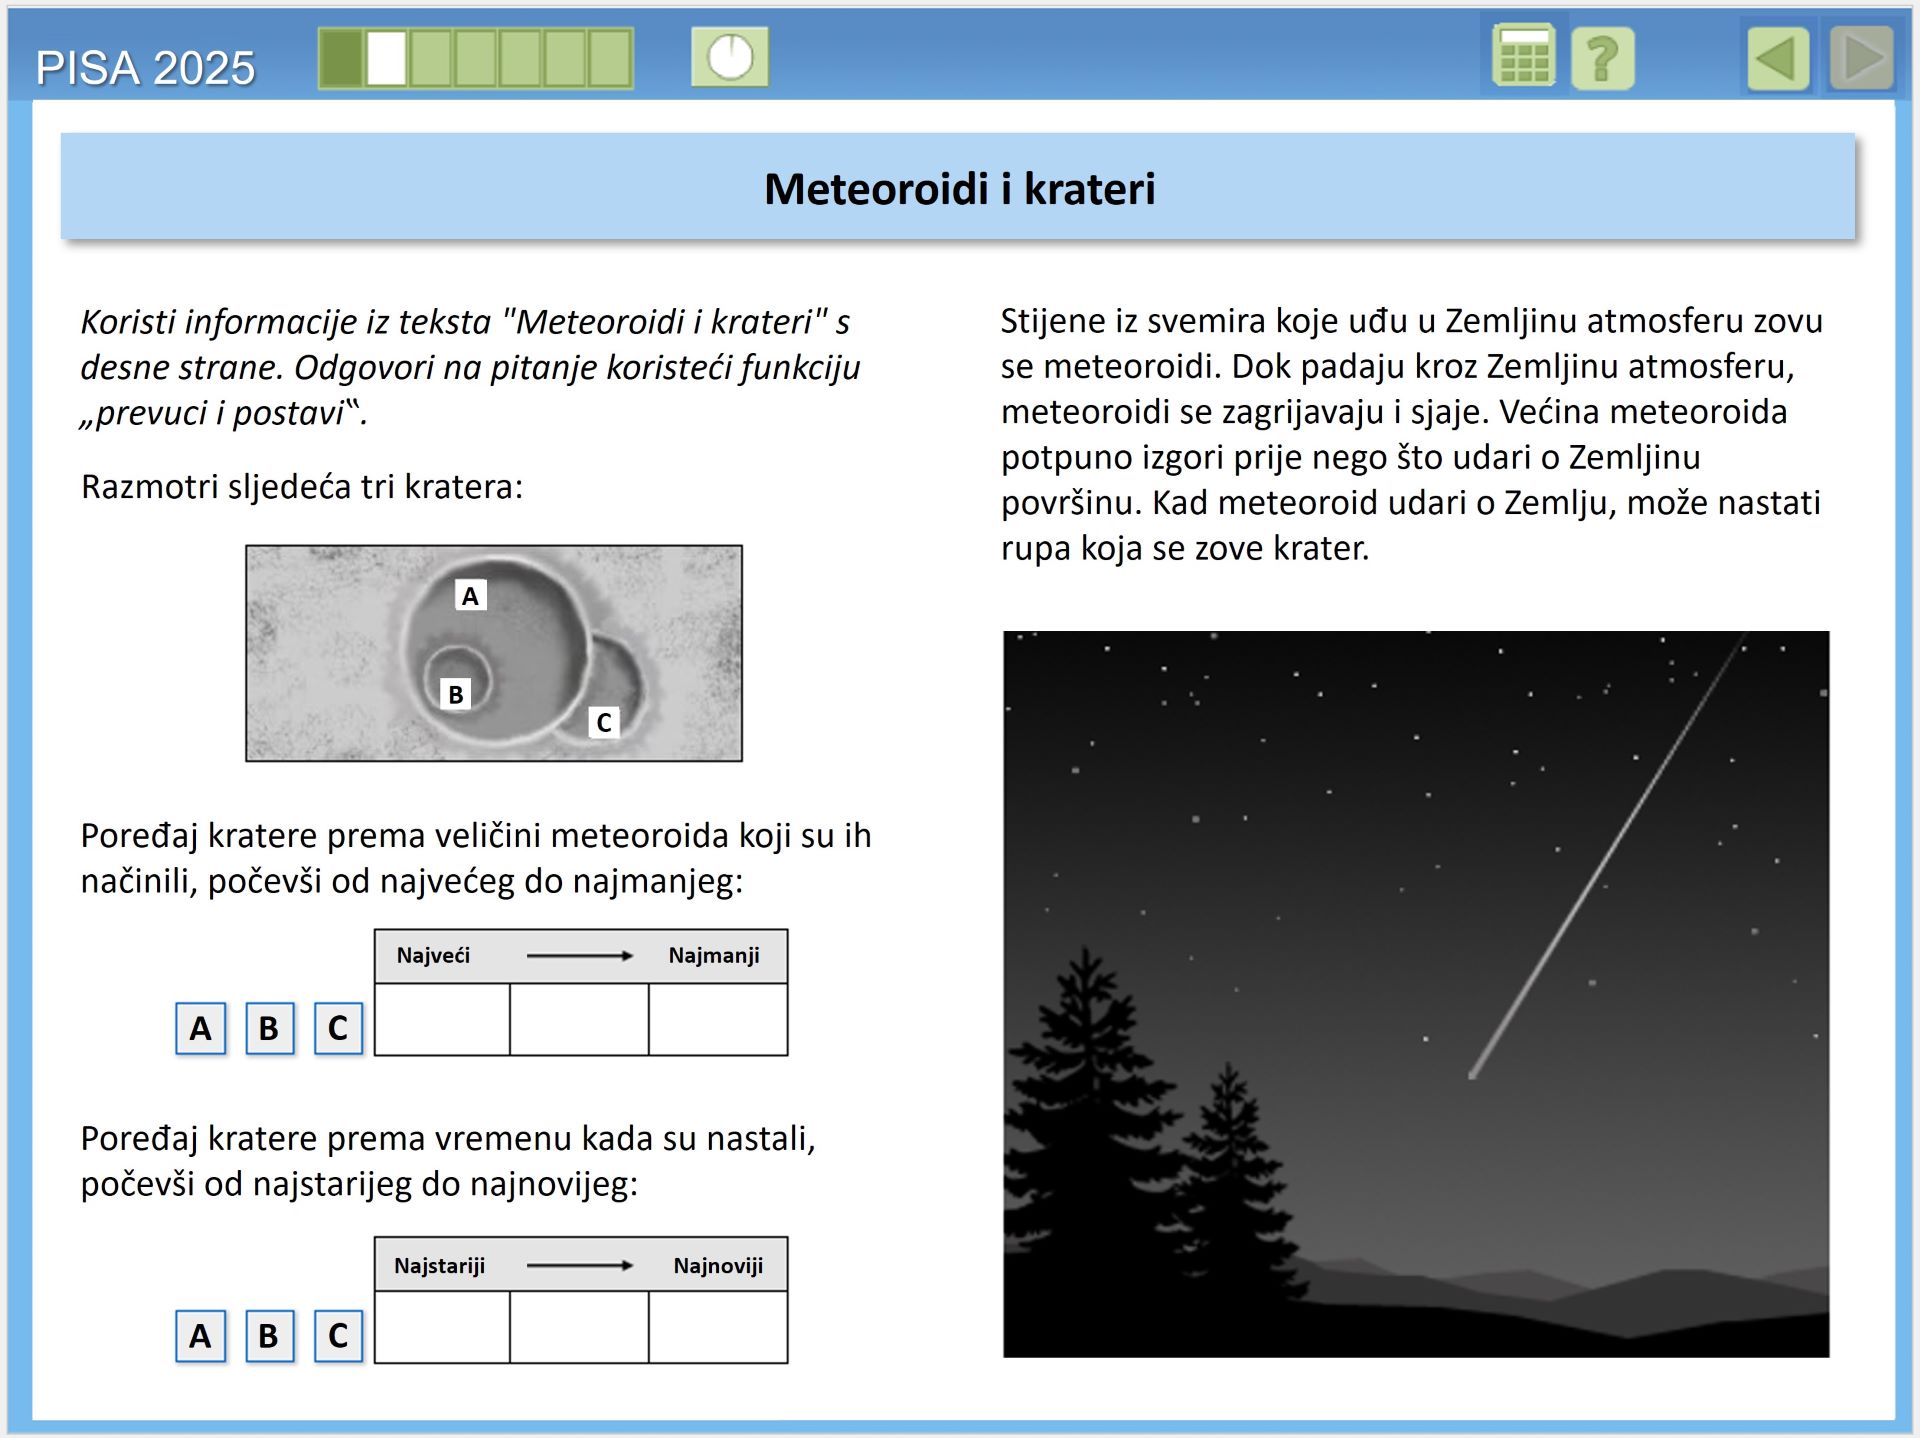The image size is (1920, 1438).
Task: Click the meteor night sky picture
Action: (x=1416, y=994)
